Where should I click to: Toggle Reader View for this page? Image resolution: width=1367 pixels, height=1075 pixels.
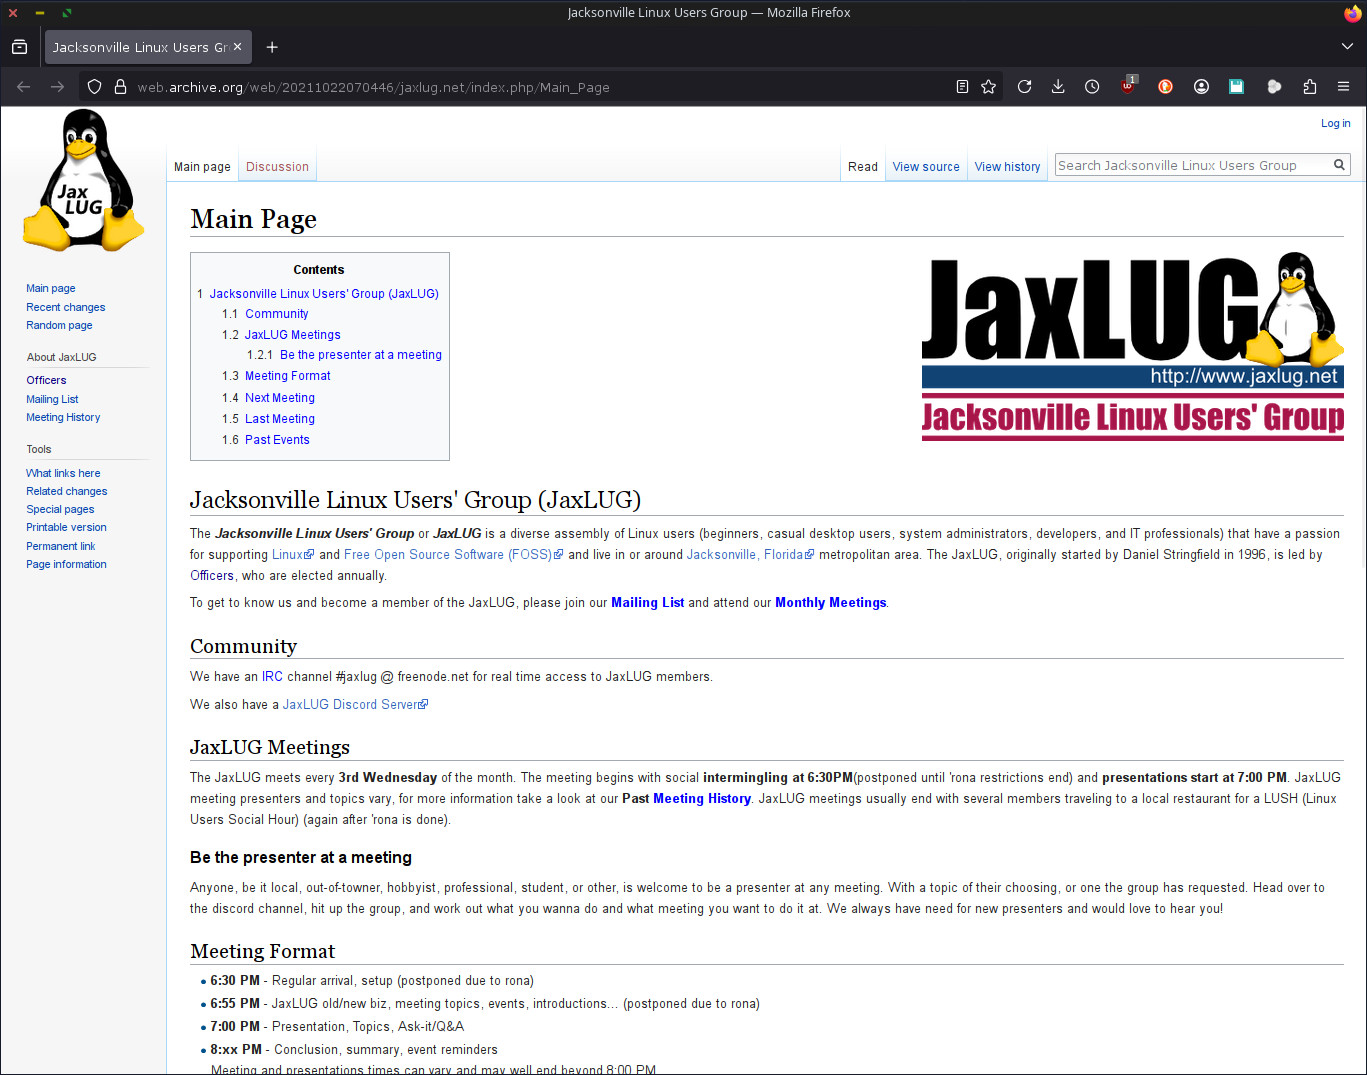pos(961,86)
